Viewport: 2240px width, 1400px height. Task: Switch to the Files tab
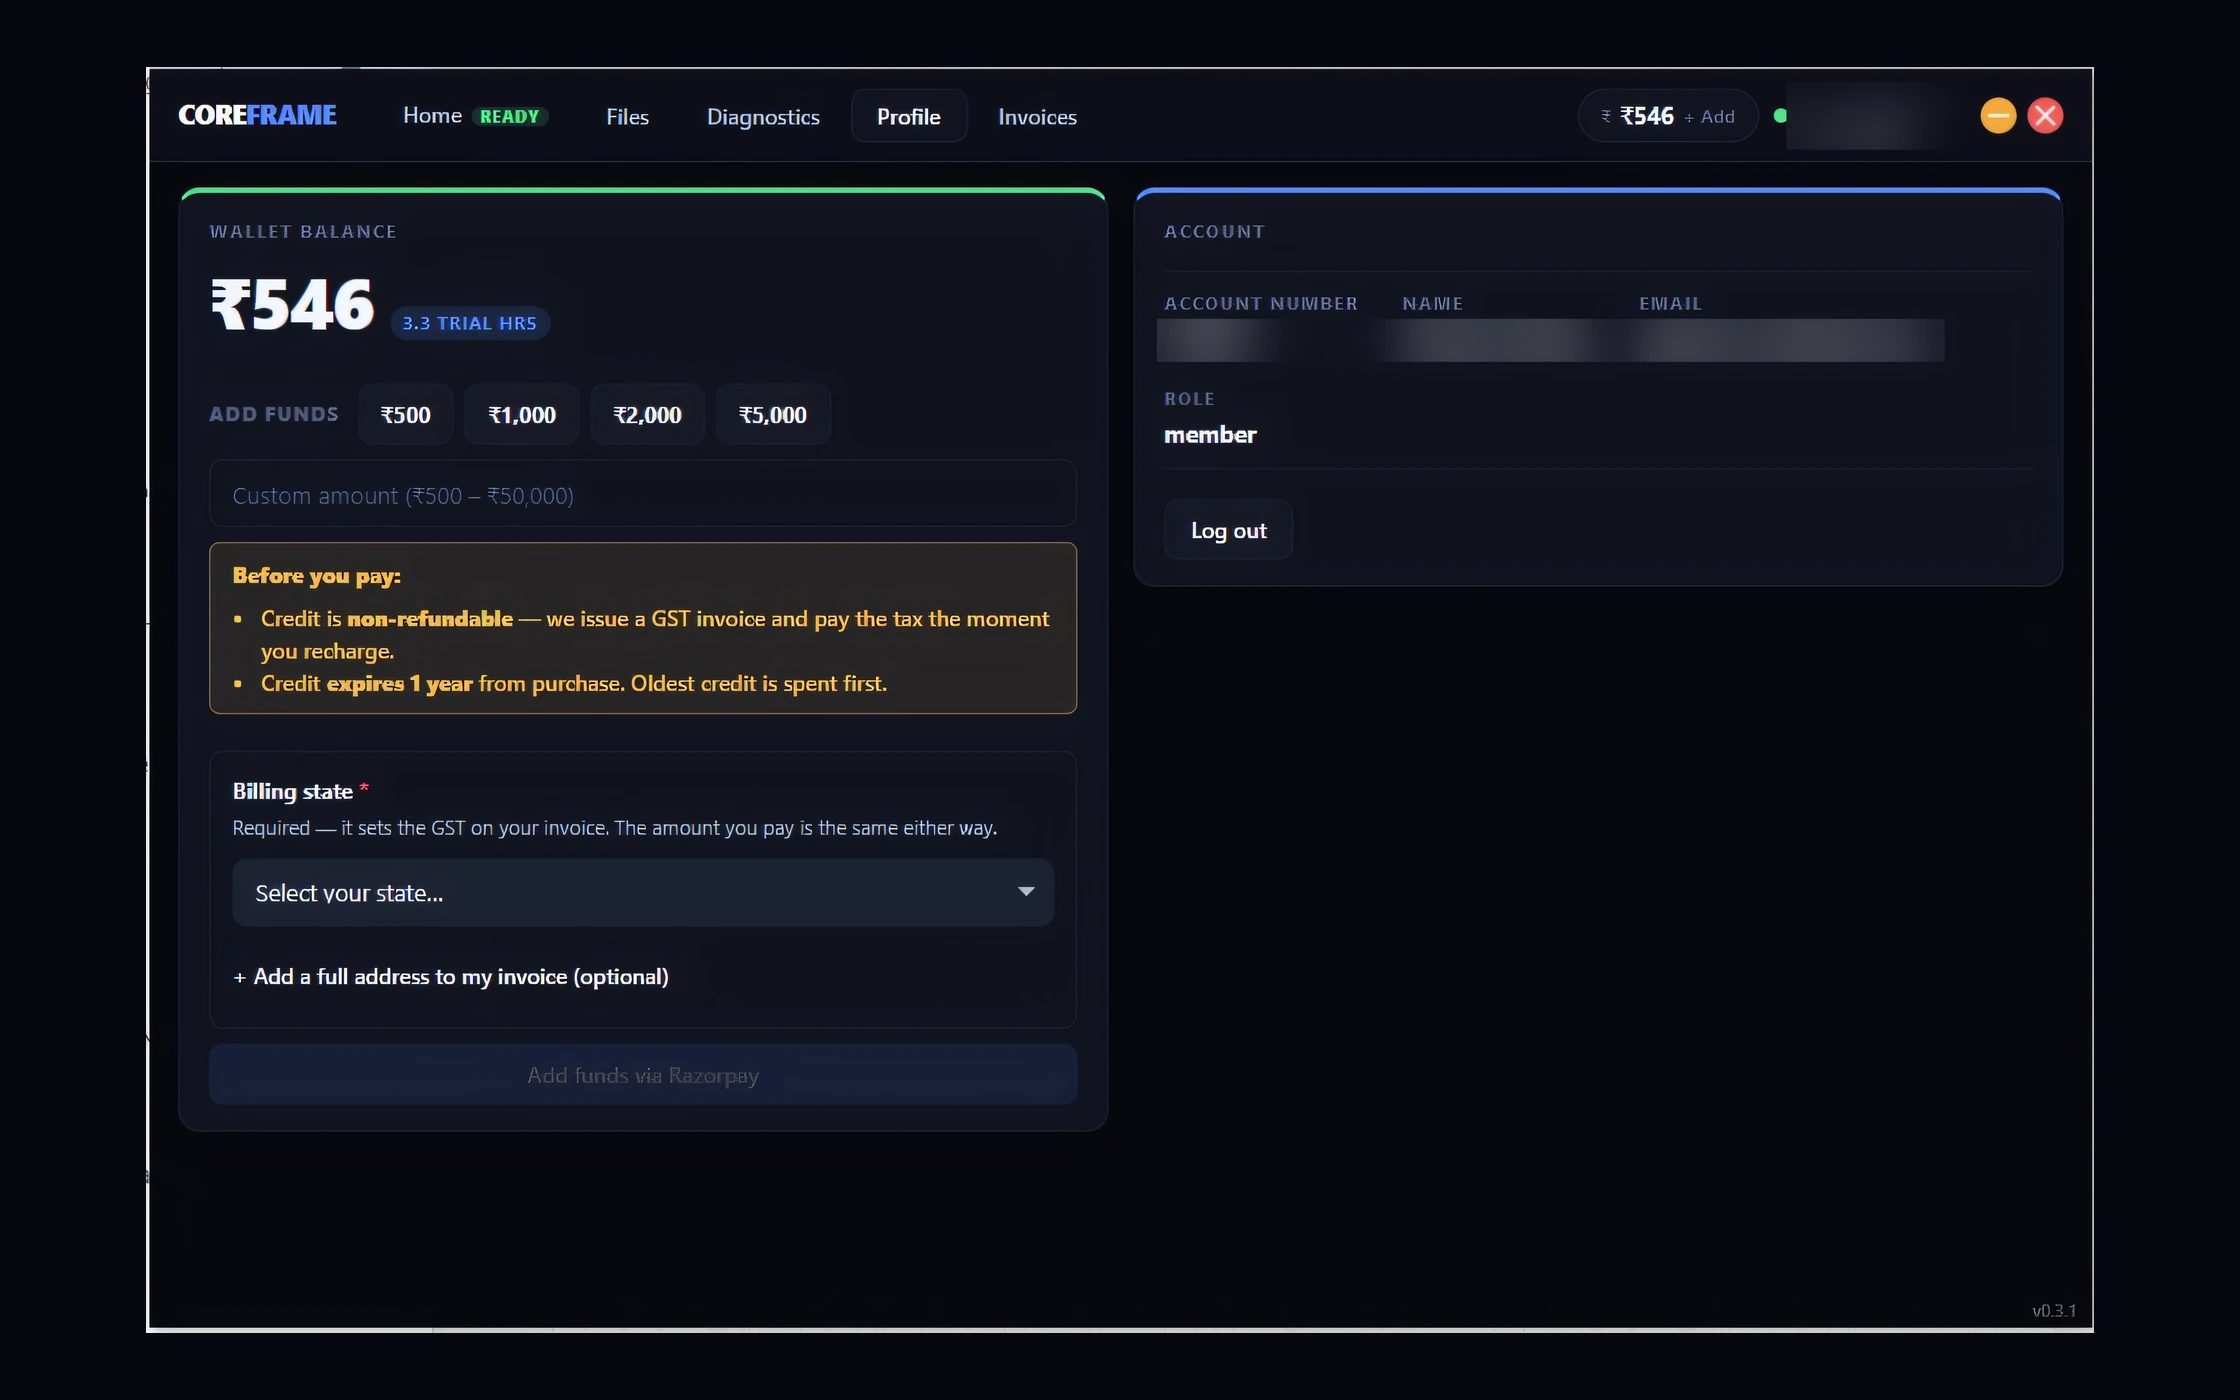coord(627,117)
